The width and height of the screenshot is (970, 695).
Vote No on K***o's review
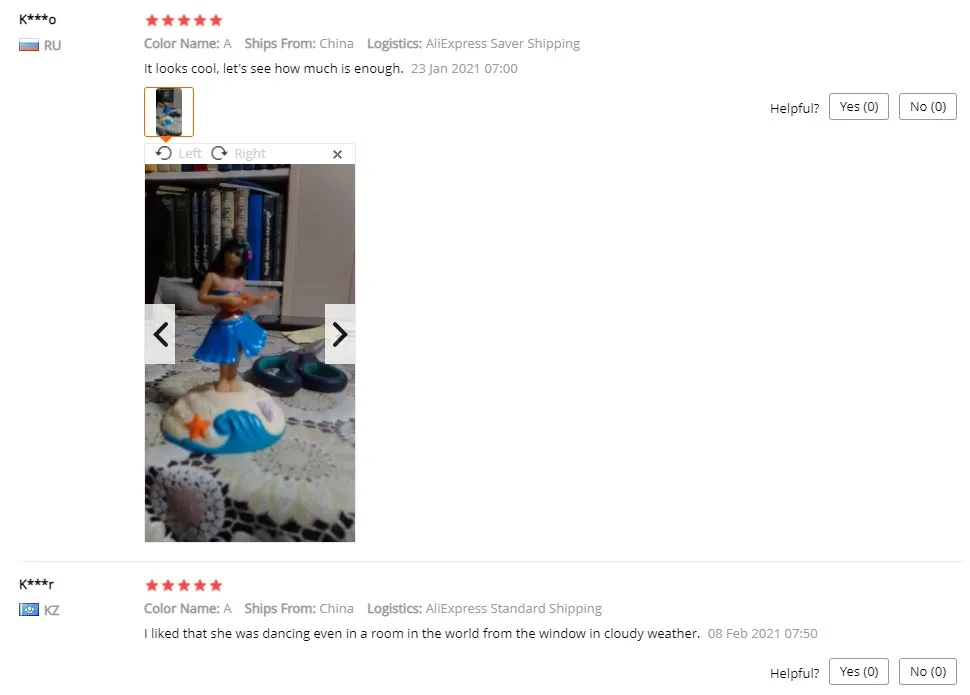(x=927, y=106)
